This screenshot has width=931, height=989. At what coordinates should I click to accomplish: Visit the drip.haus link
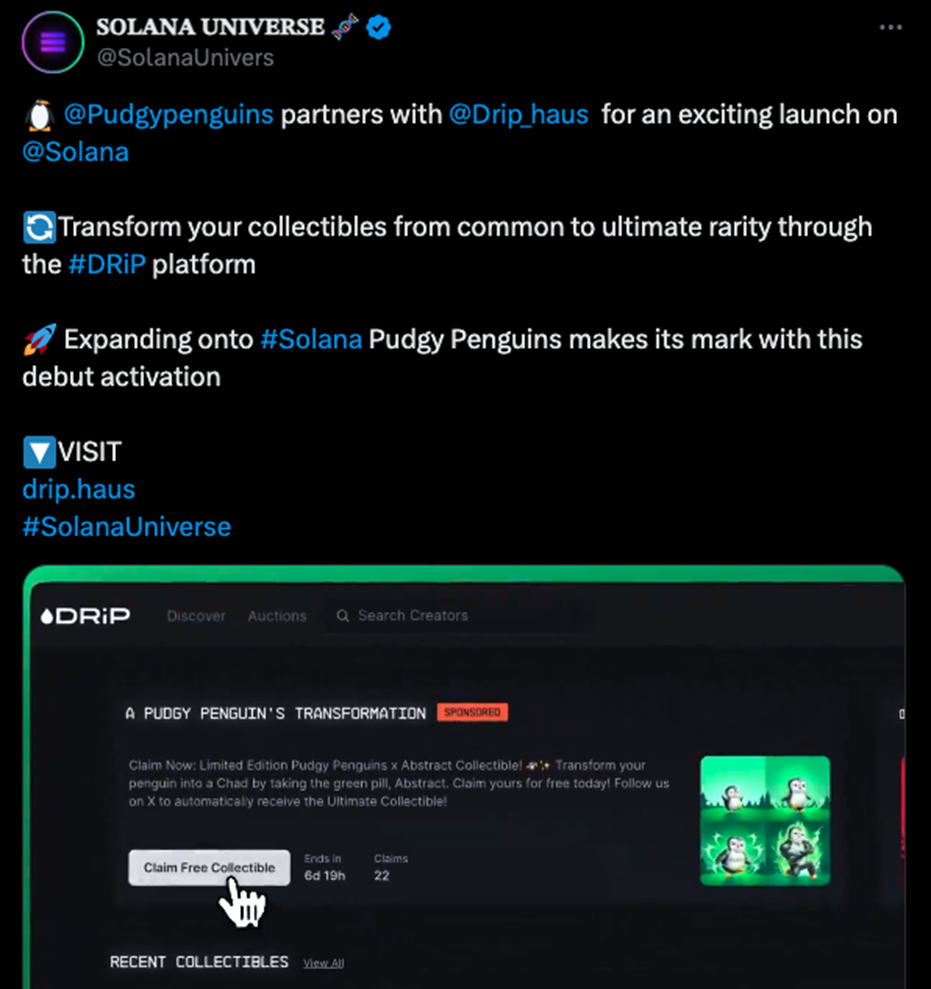point(79,489)
